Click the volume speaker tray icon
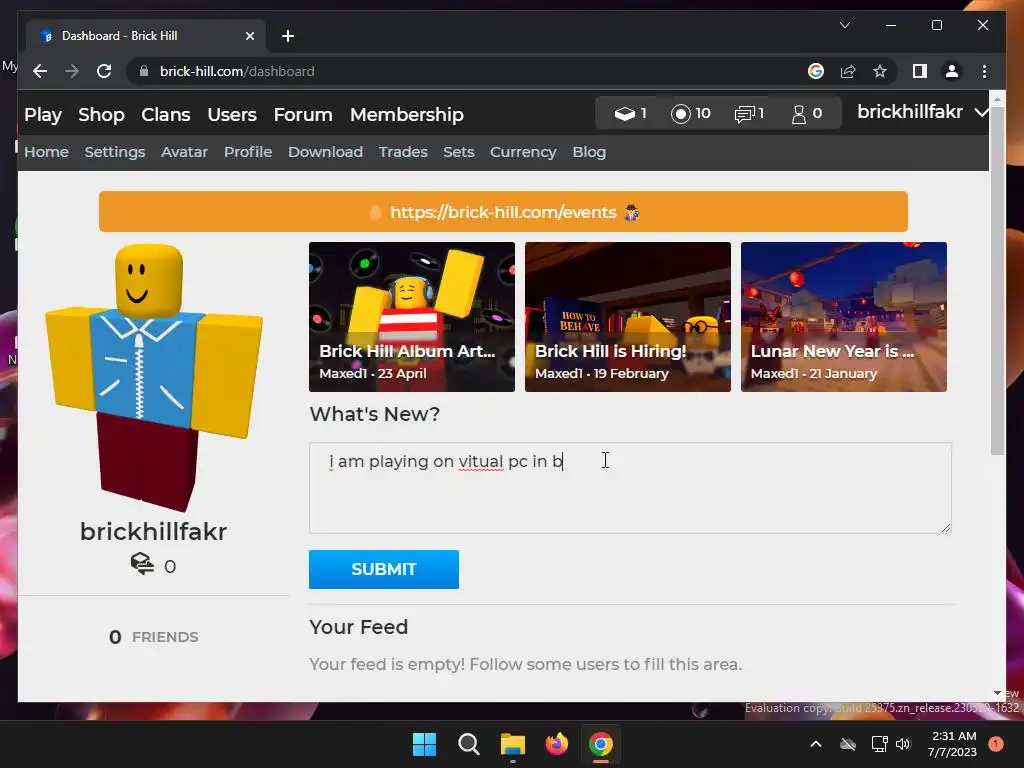 903,744
